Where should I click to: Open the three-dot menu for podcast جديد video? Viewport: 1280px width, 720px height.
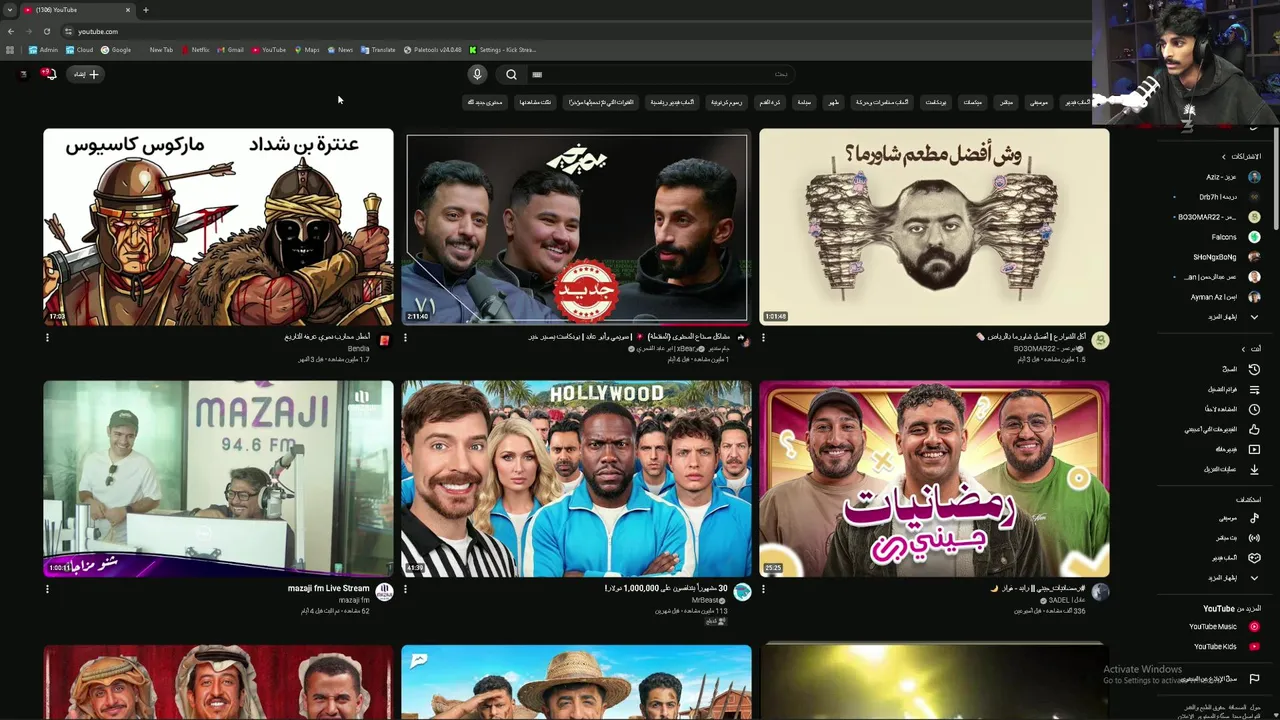pyautogui.click(x=405, y=338)
